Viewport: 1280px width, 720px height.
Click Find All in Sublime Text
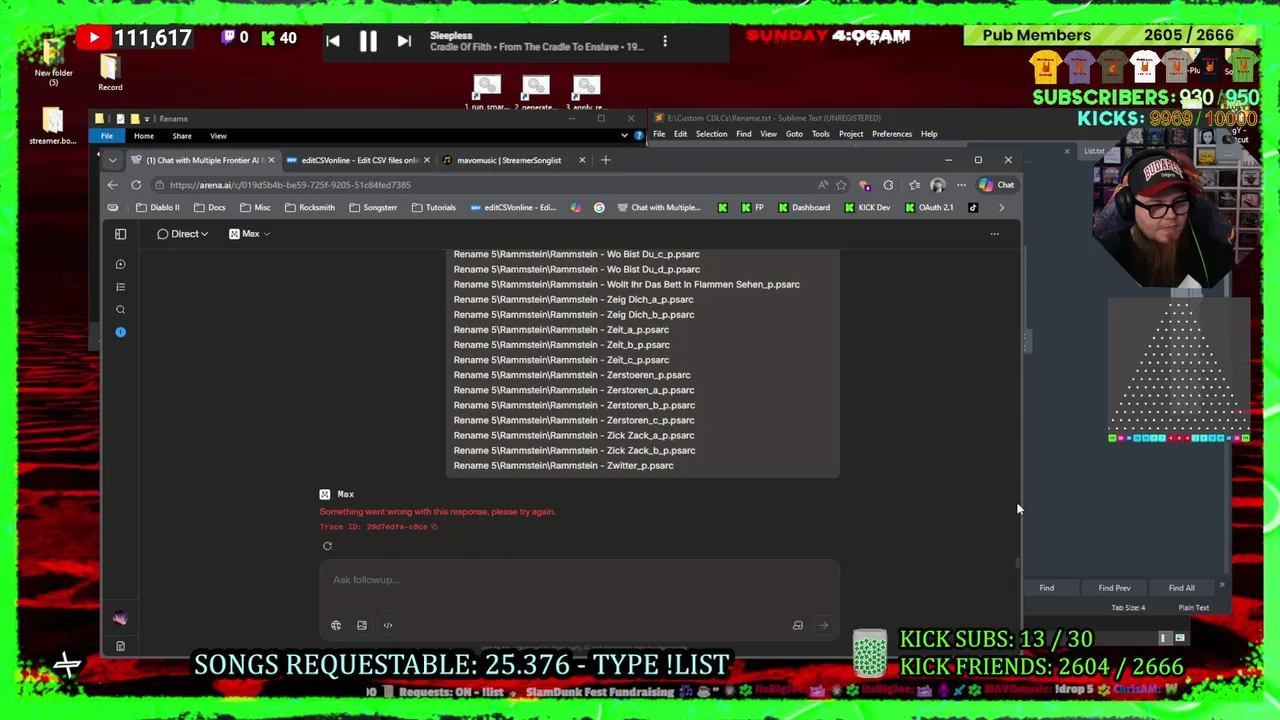pos(1181,588)
